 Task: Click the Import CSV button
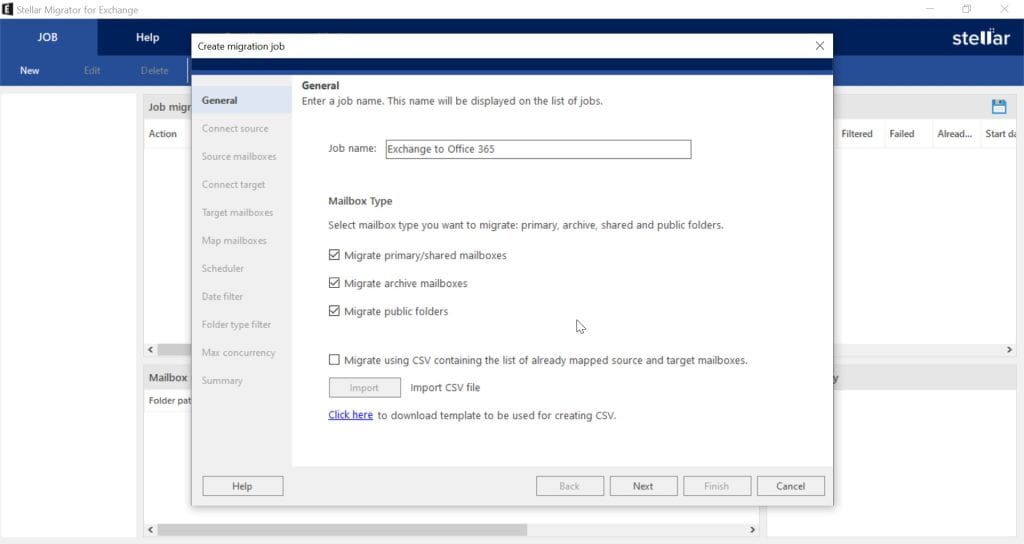coord(364,387)
